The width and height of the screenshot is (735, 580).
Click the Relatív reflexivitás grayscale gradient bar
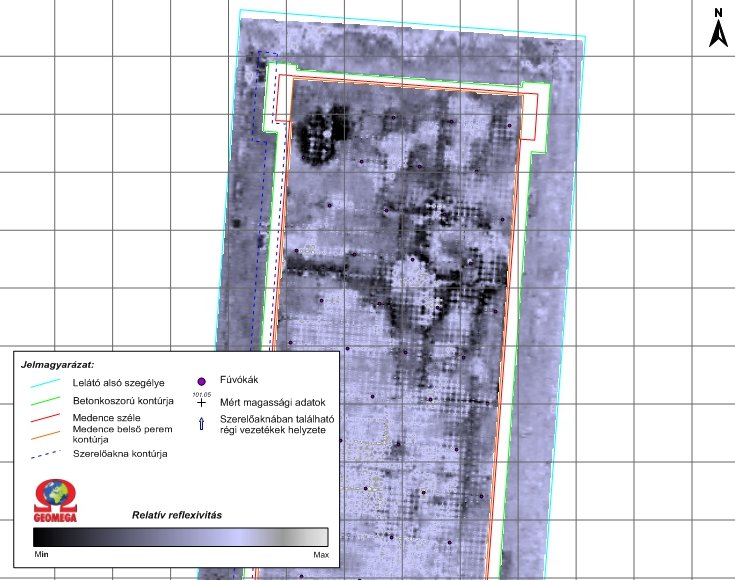point(180,537)
